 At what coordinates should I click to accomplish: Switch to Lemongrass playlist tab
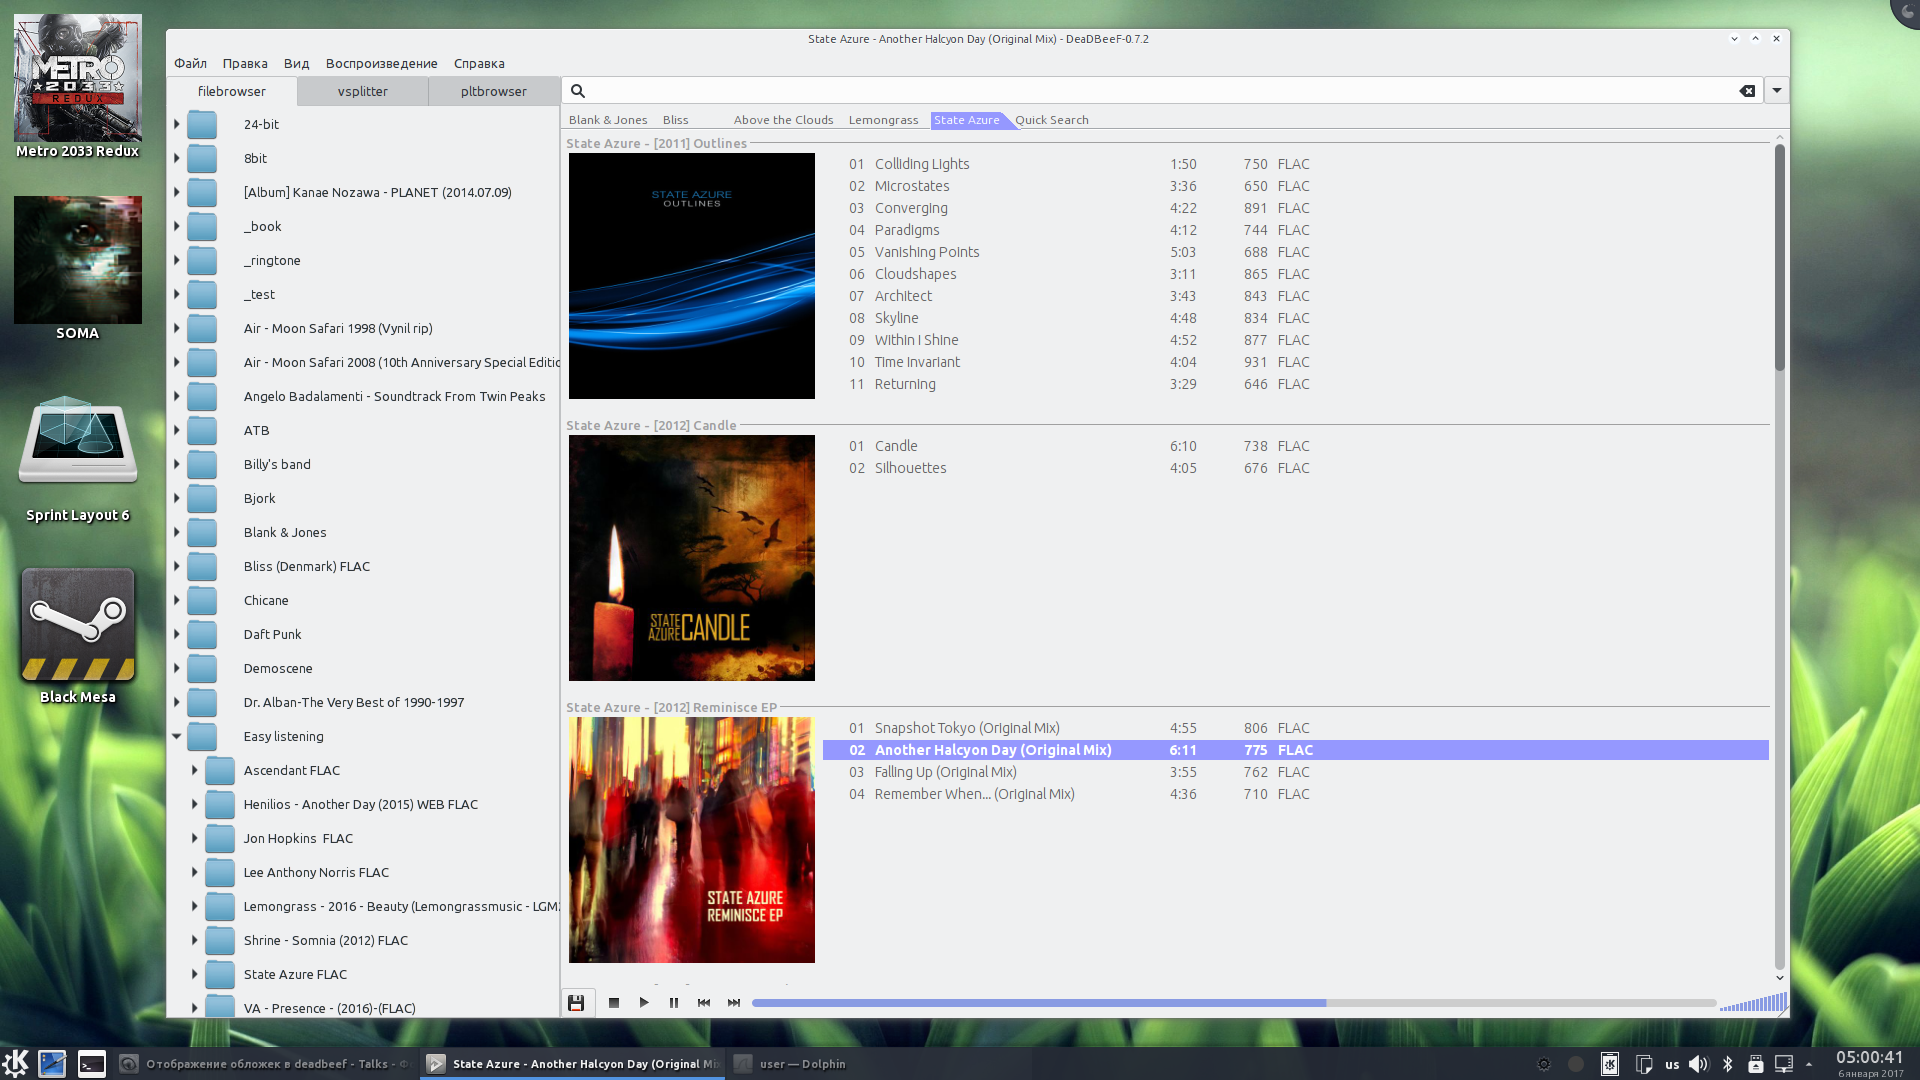point(884,120)
